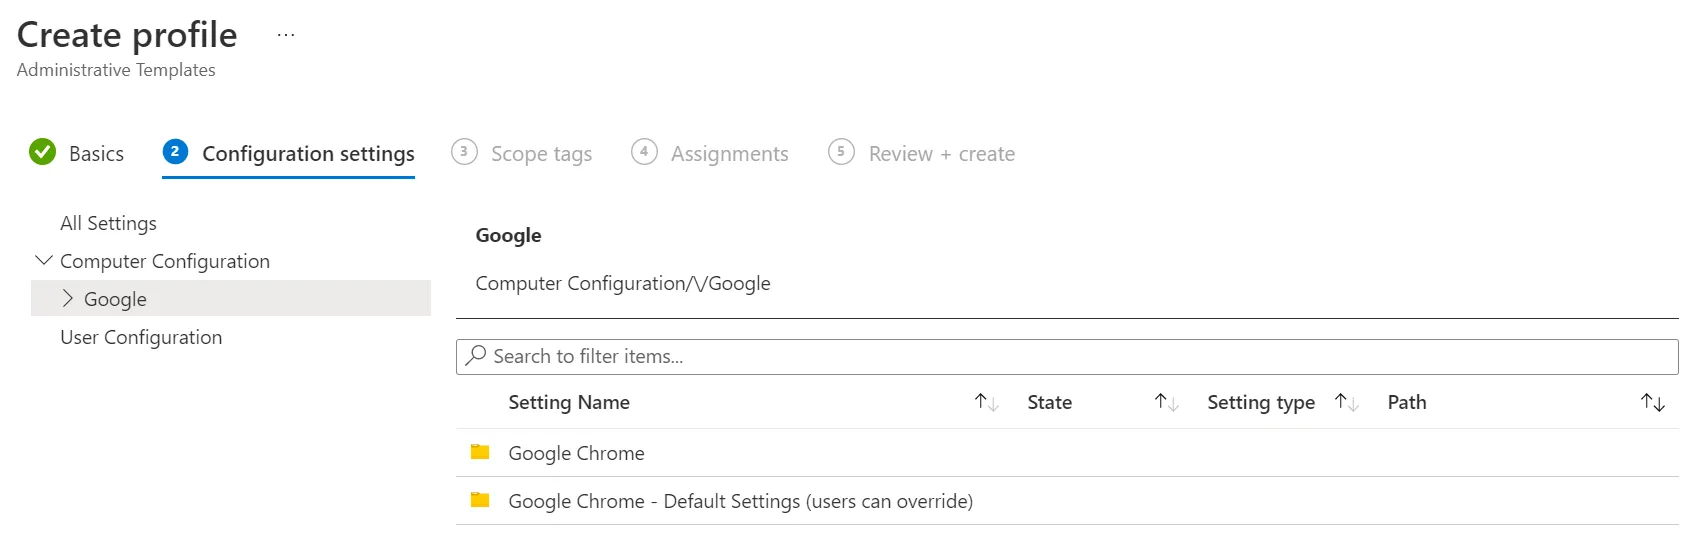Click the State column header
Viewport: 1703px width, 549px height.
(1049, 402)
